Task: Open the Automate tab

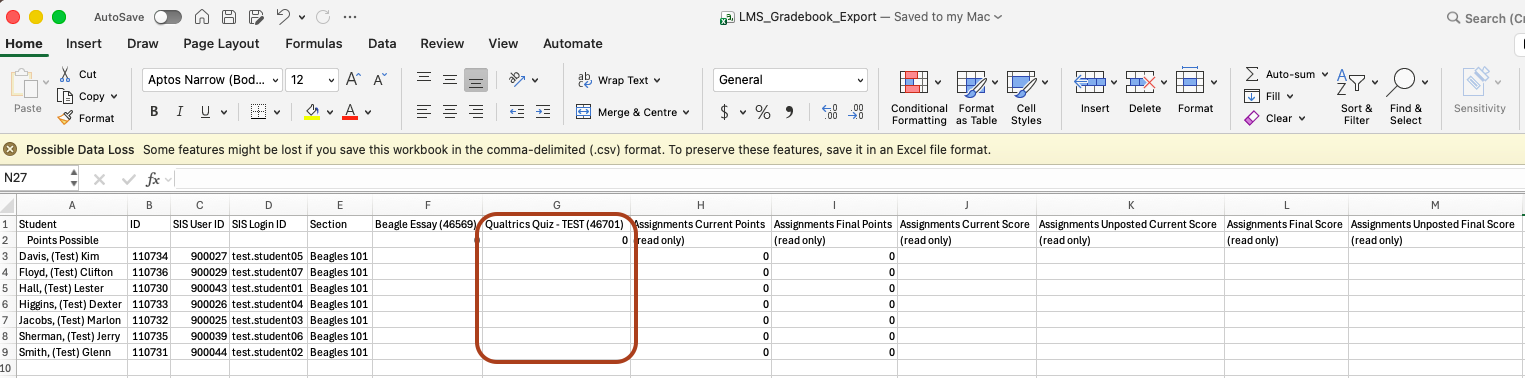Action: click(x=573, y=44)
